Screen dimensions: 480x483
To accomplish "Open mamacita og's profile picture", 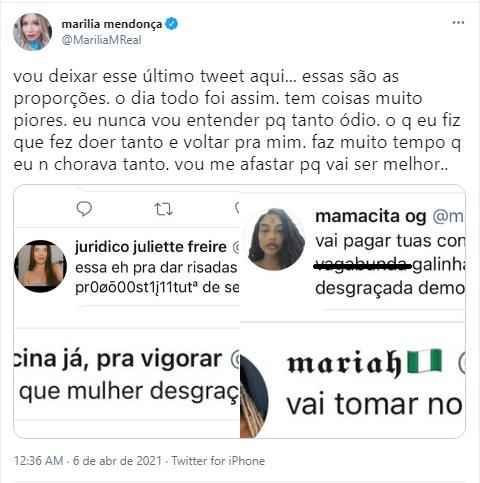I will pos(275,239).
